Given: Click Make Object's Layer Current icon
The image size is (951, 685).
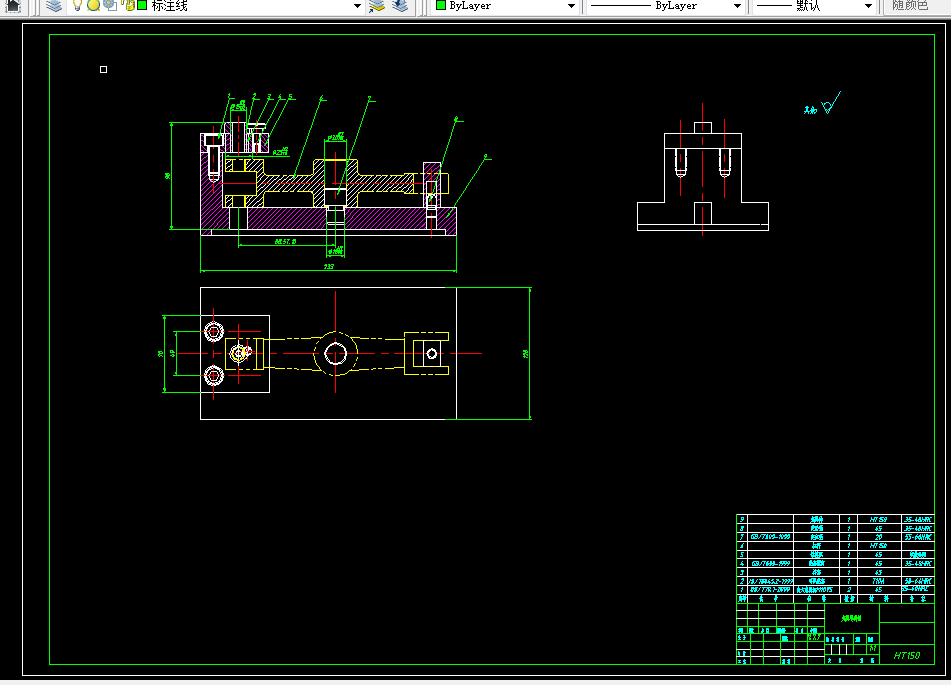Looking at the screenshot, I should 377,6.
